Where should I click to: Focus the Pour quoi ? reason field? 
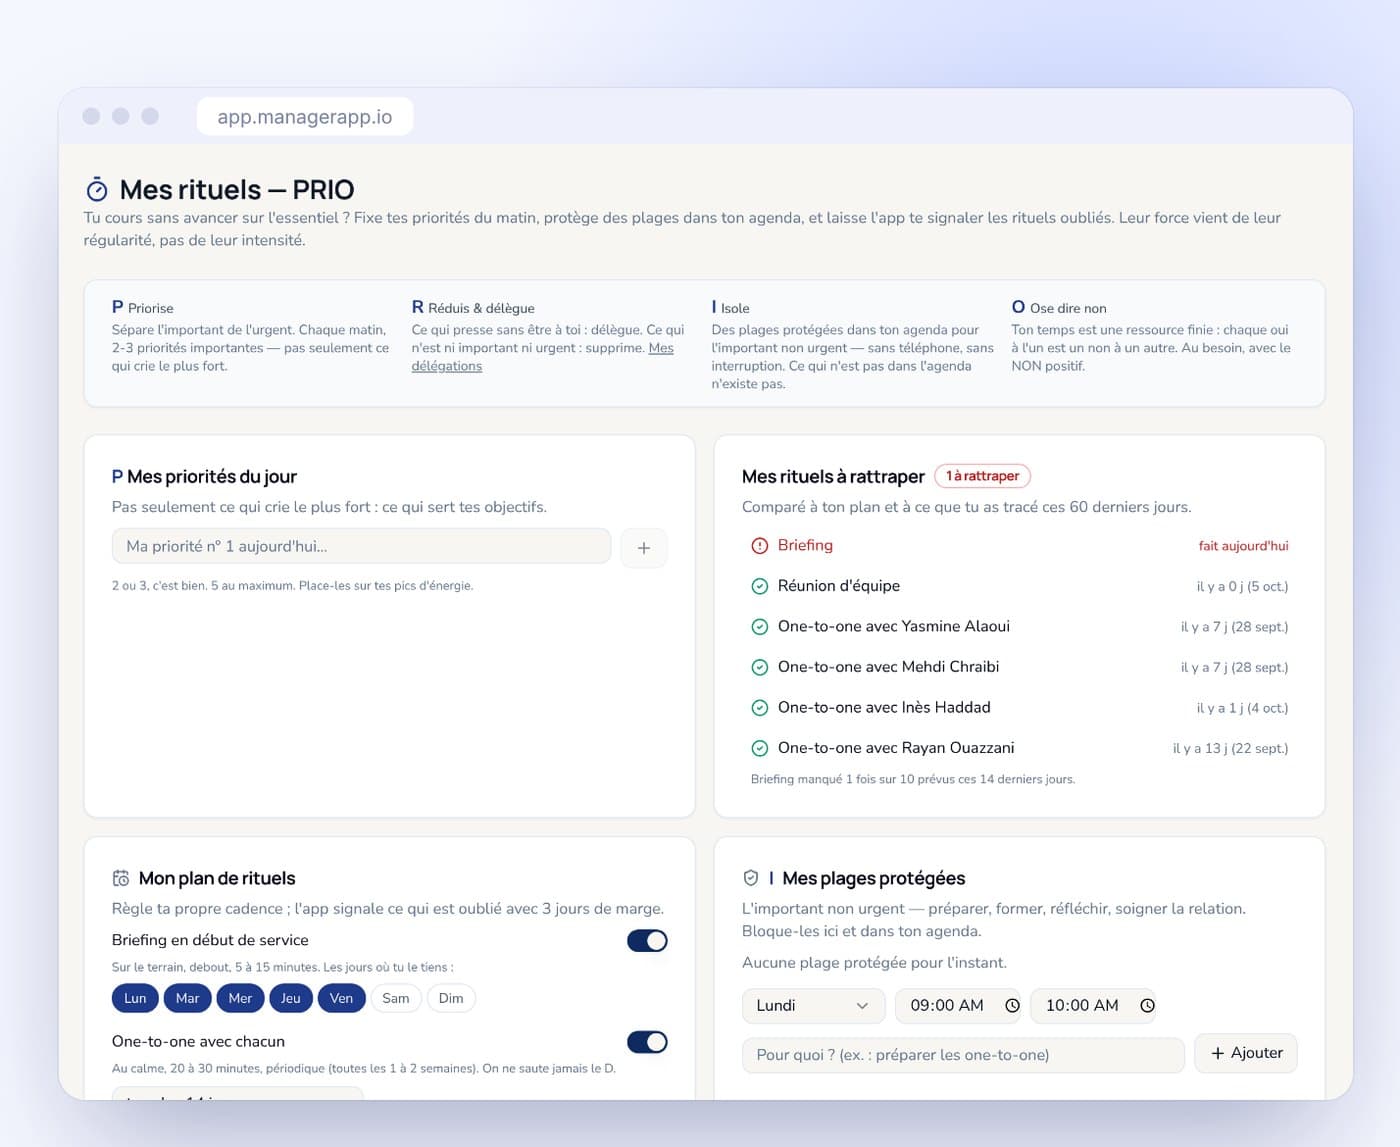(x=963, y=1055)
